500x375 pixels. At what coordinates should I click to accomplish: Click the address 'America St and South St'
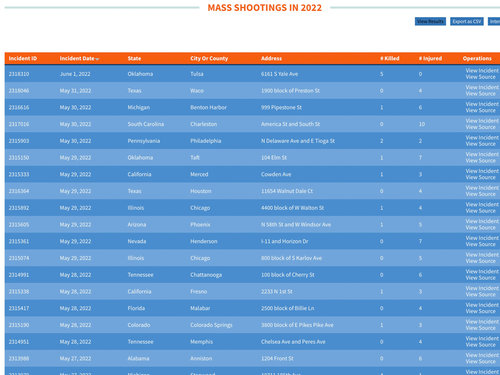[290, 124]
